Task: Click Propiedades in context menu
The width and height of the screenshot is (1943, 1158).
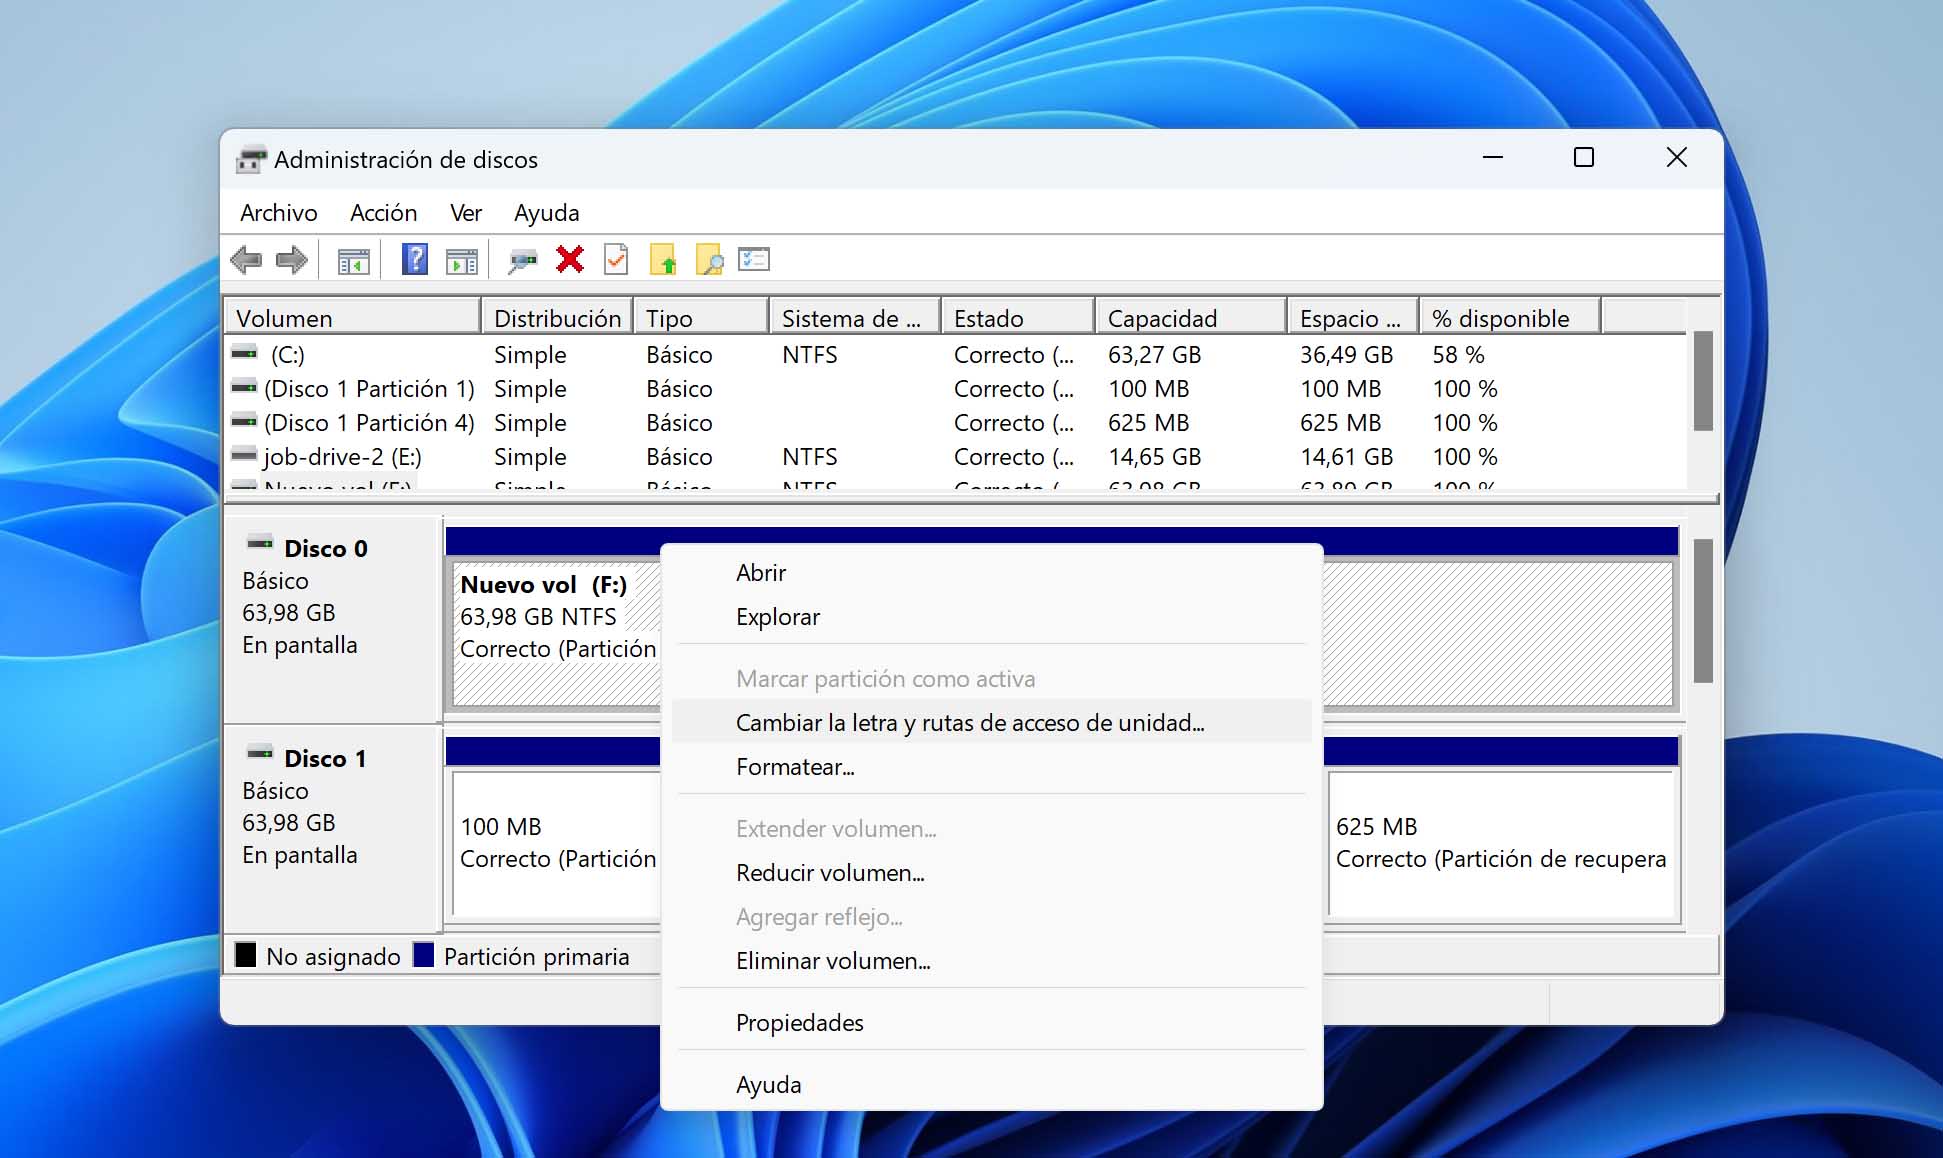Action: tap(799, 1022)
